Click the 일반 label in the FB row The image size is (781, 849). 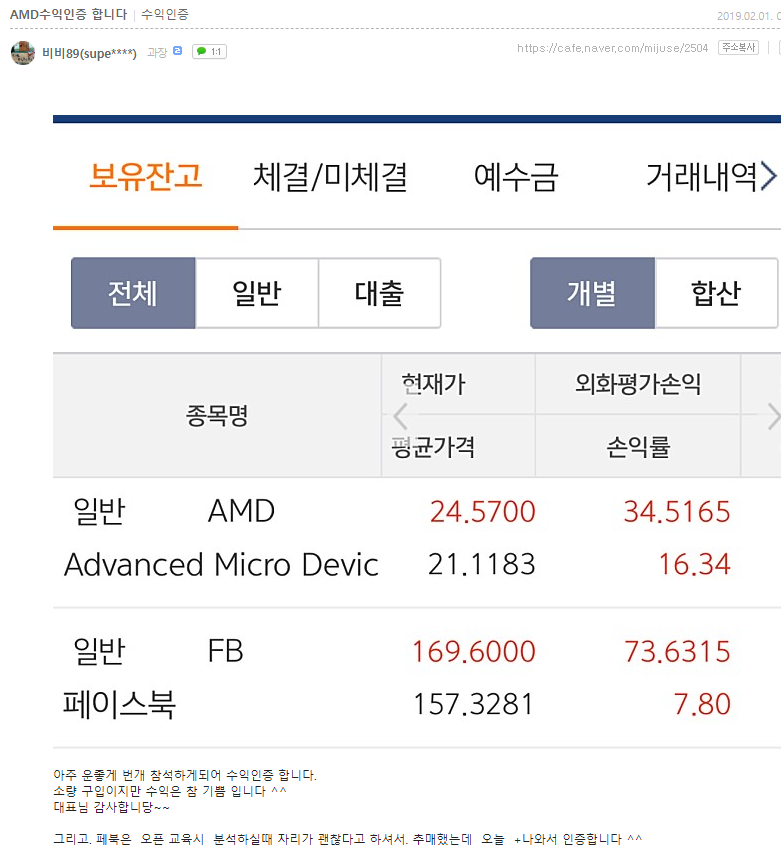click(99, 651)
